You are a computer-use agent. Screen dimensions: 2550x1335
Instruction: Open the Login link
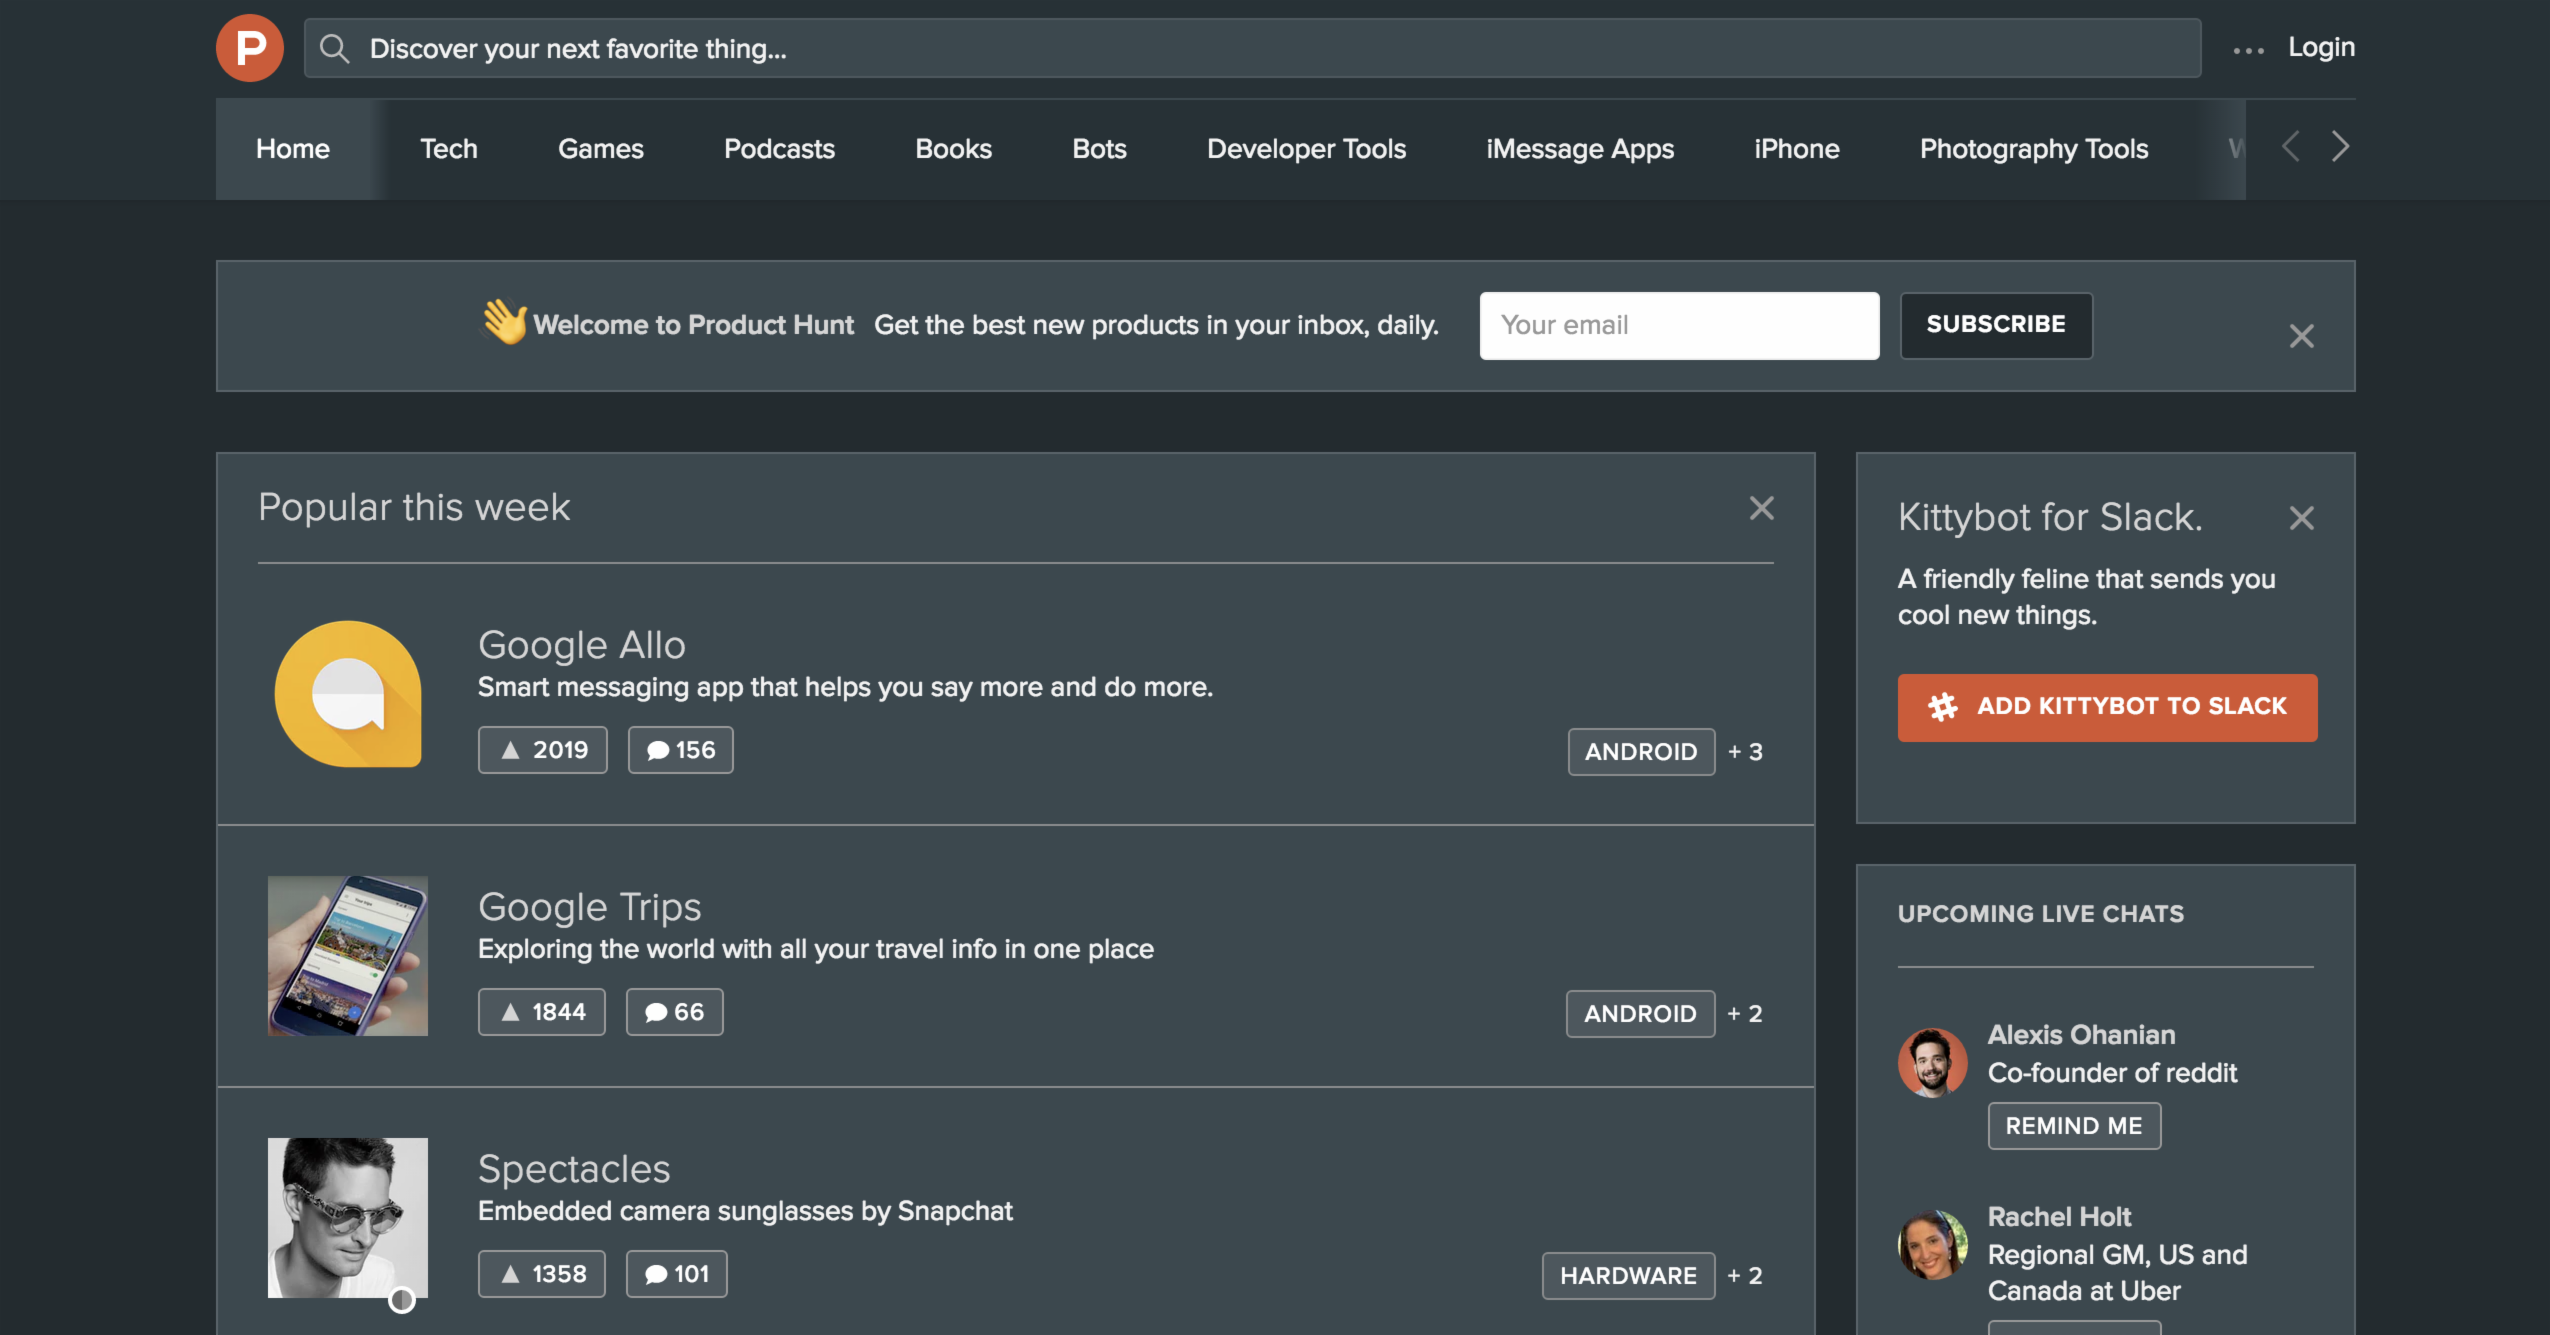coord(2319,46)
